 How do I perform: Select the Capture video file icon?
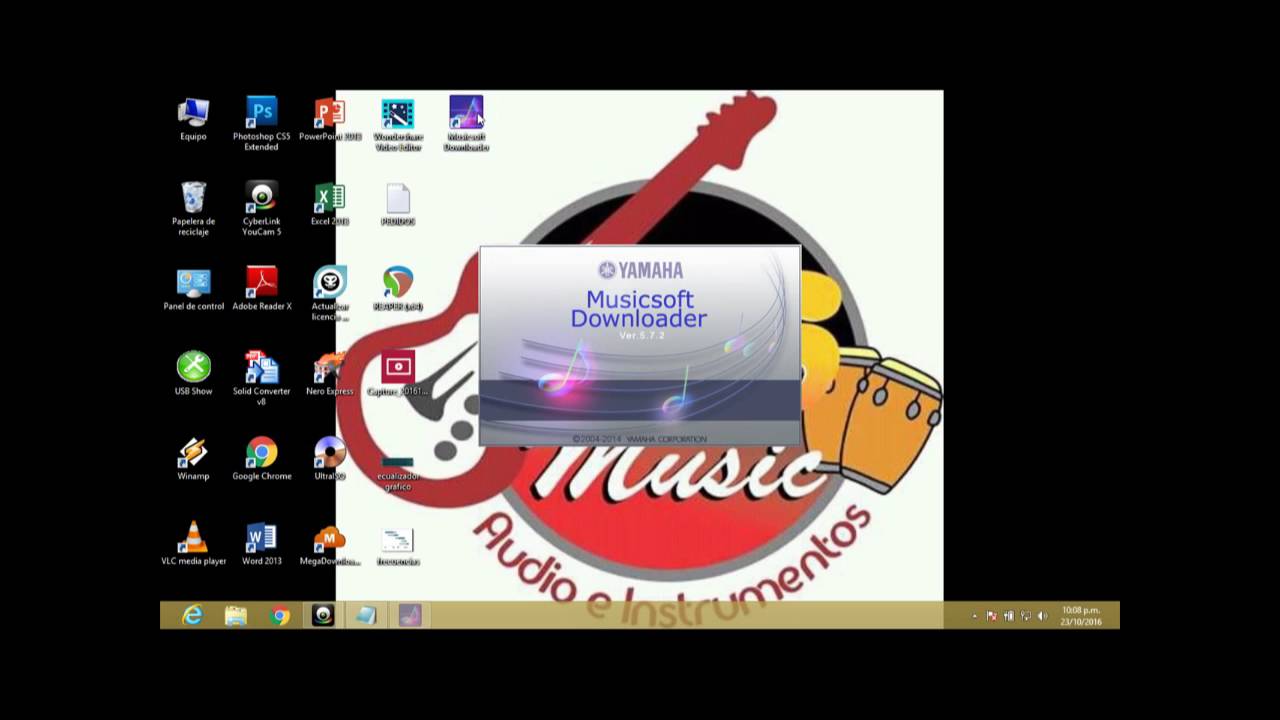click(x=398, y=374)
